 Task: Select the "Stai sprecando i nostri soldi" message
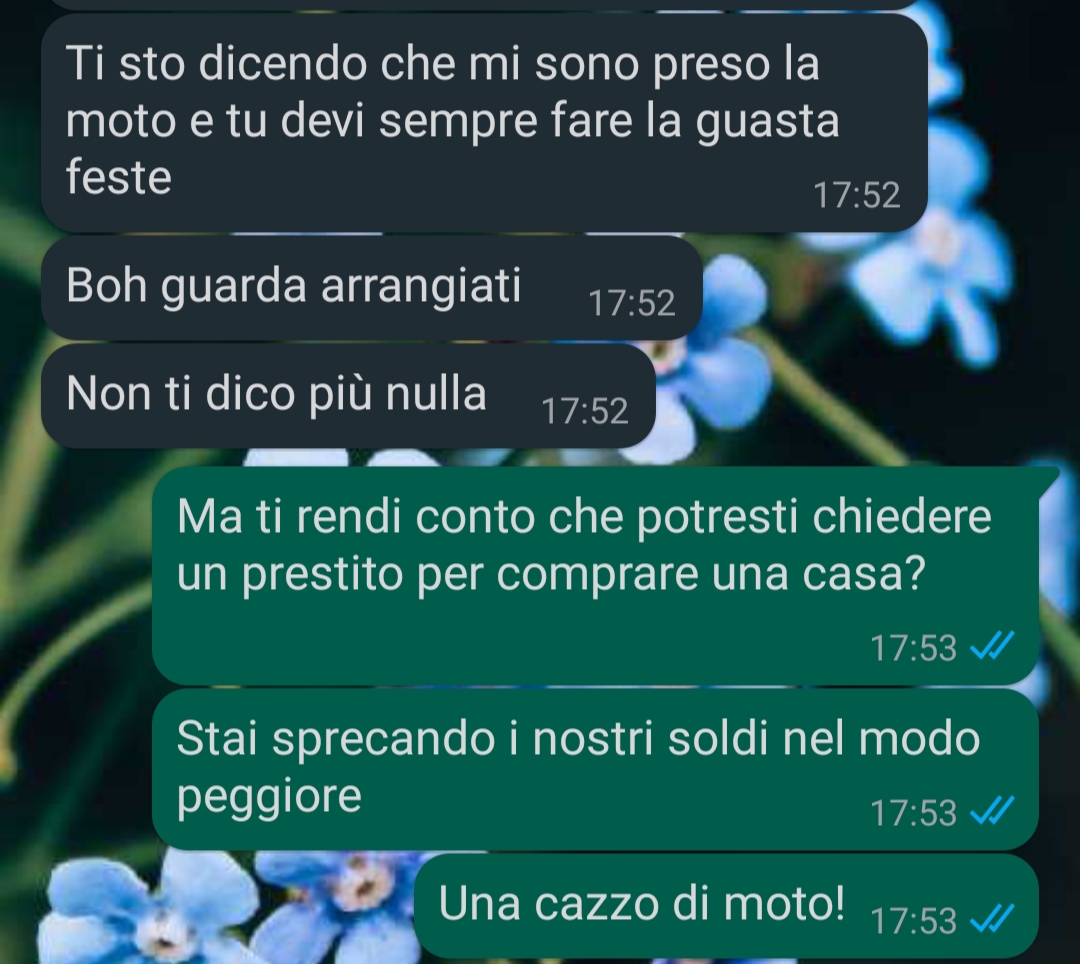[x=595, y=770]
